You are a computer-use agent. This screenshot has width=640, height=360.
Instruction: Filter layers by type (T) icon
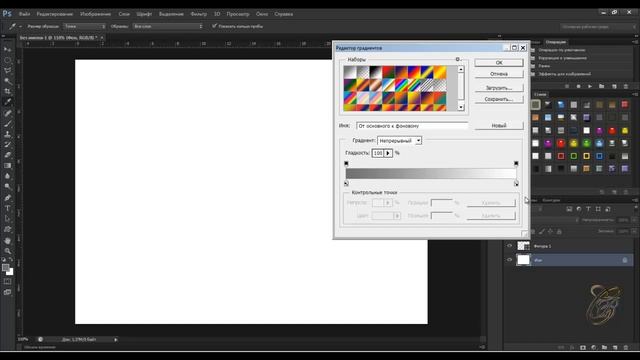588,209
